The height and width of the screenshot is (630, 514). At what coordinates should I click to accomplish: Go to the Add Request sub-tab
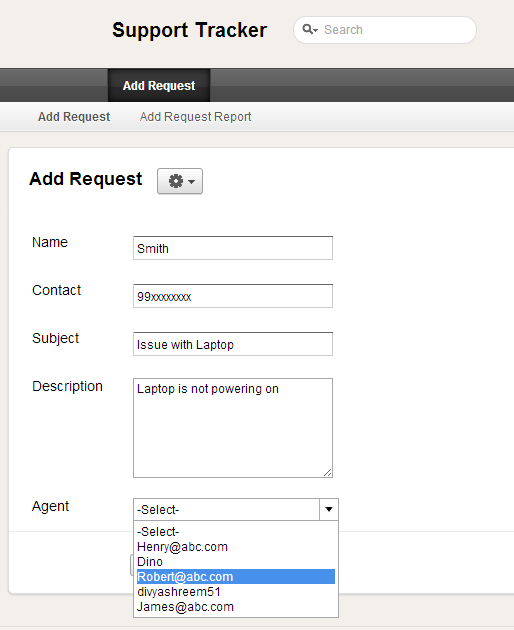click(x=74, y=117)
